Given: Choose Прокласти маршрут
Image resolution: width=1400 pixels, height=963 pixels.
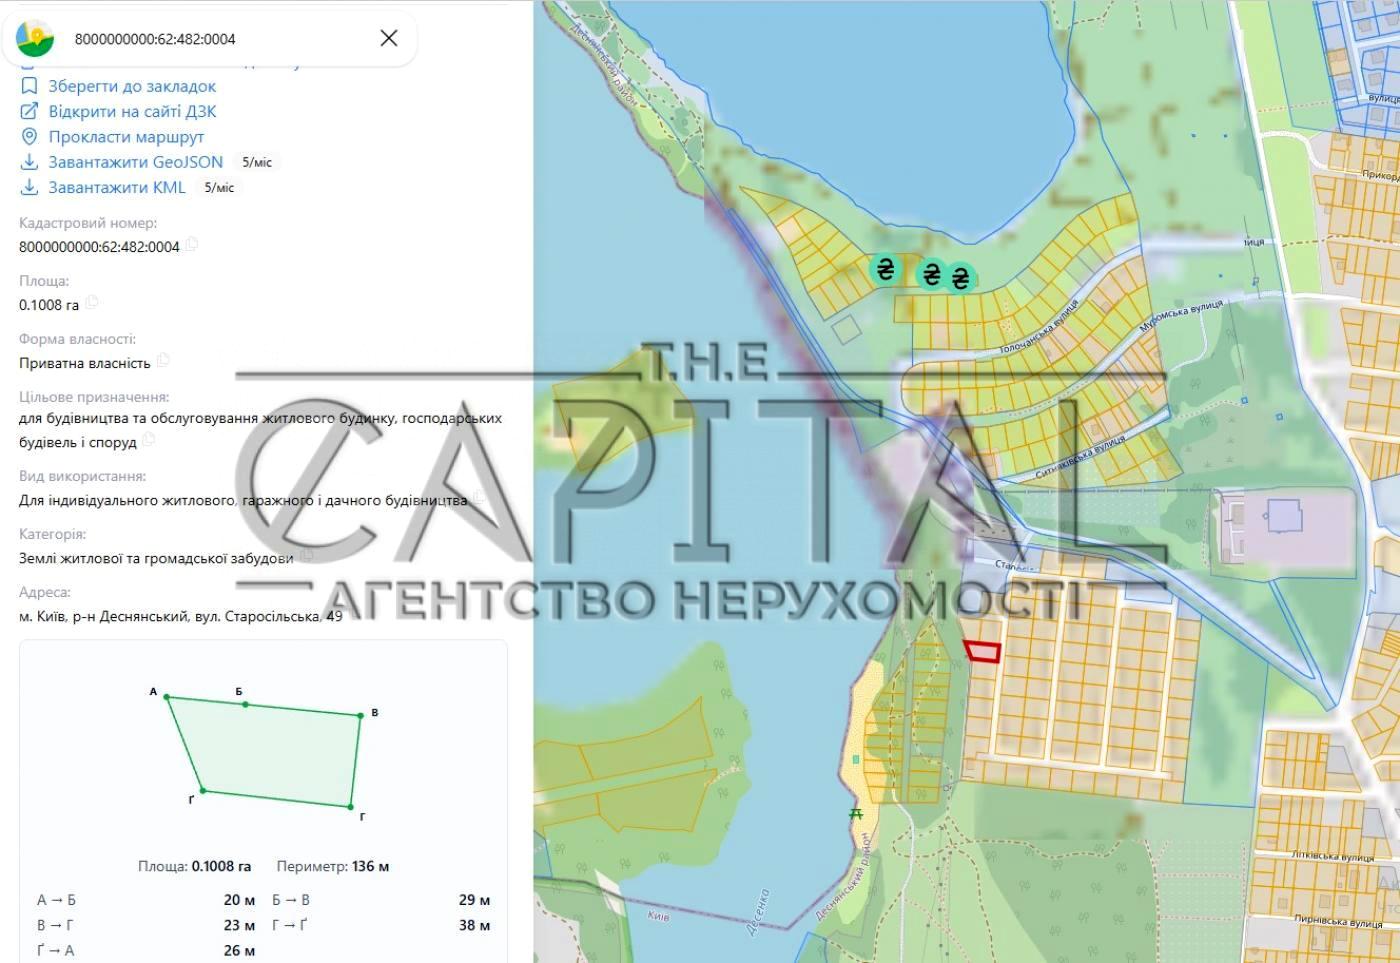Looking at the screenshot, I should 126,136.
